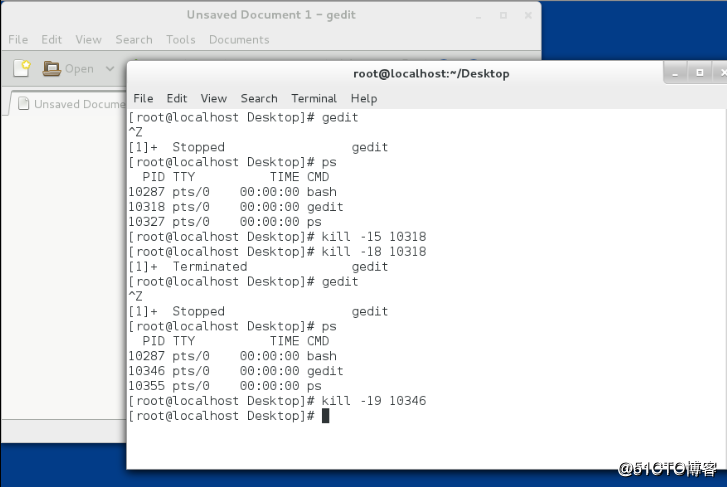The width and height of the screenshot is (727, 487).
Task: Expand the Open recent files dropdown arrow
Action: coord(110,69)
